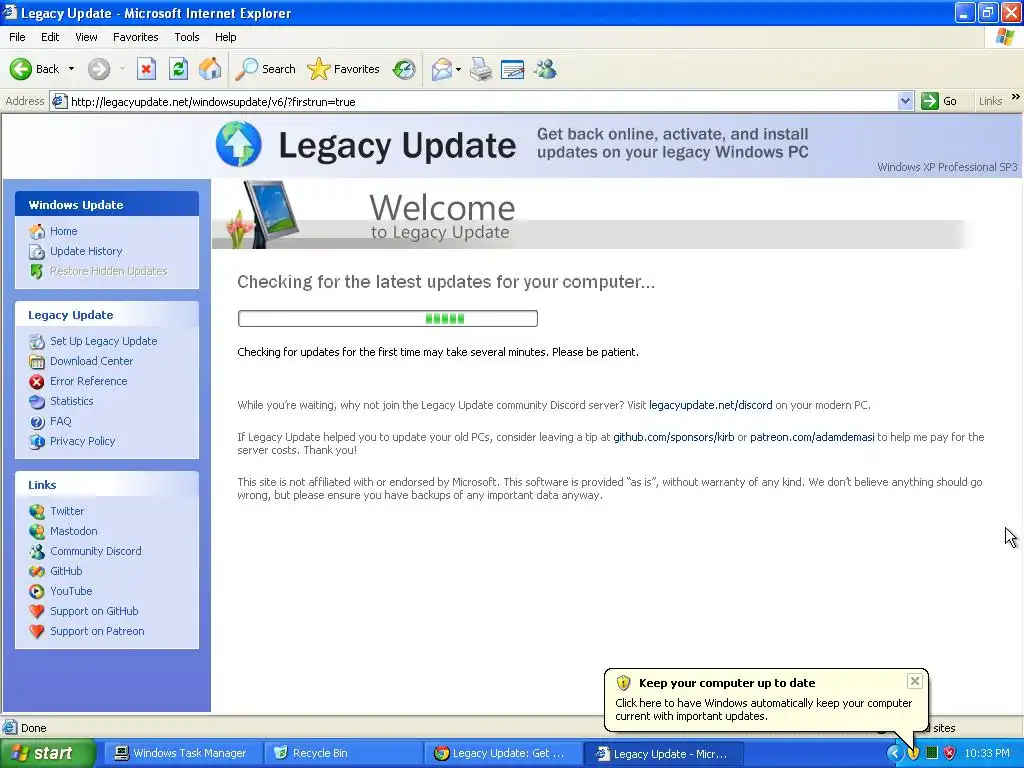The image size is (1024, 768).
Task: Open the GitHub link in Links panel
Action: tap(66, 571)
